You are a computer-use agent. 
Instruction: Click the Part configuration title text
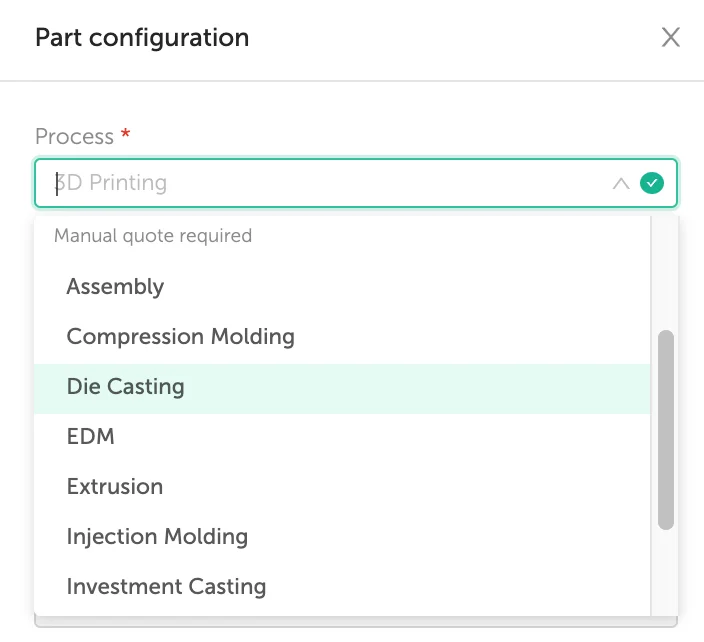(x=142, y=38)
